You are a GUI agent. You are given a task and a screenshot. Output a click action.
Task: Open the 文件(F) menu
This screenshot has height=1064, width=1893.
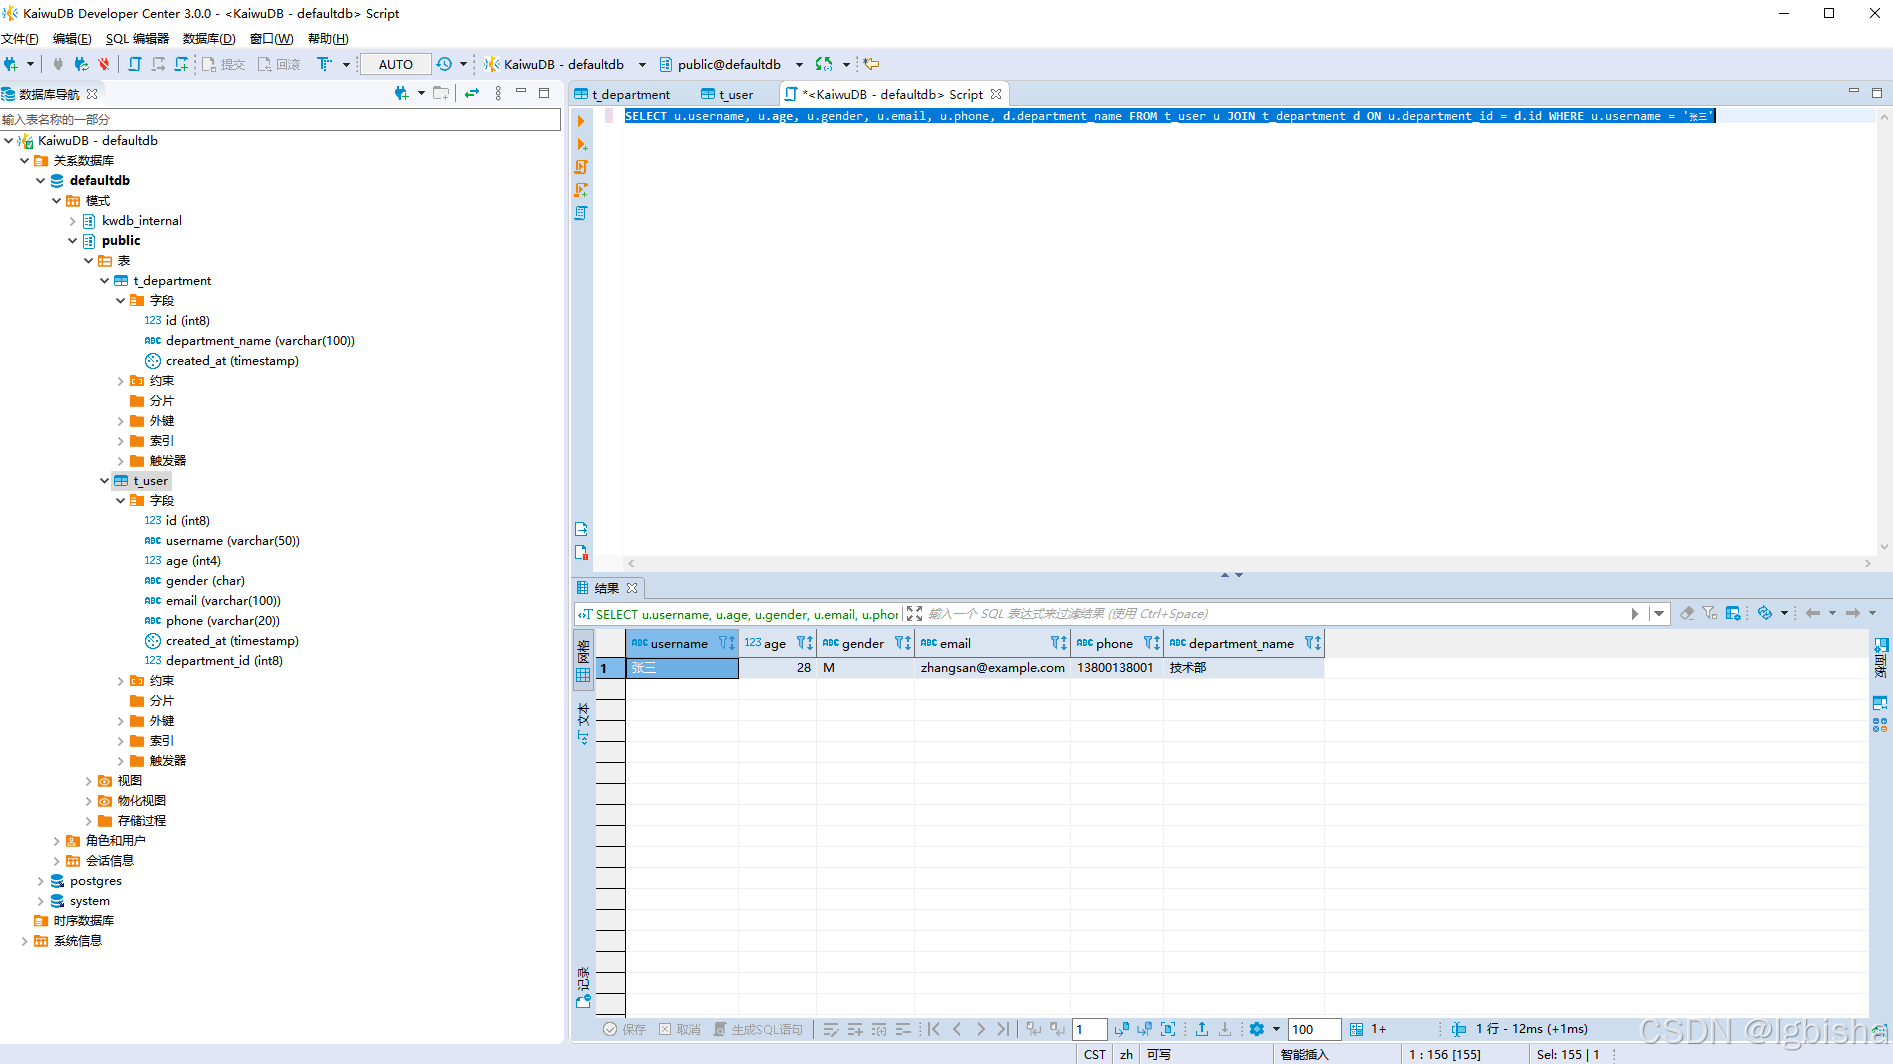click(20, 39)
